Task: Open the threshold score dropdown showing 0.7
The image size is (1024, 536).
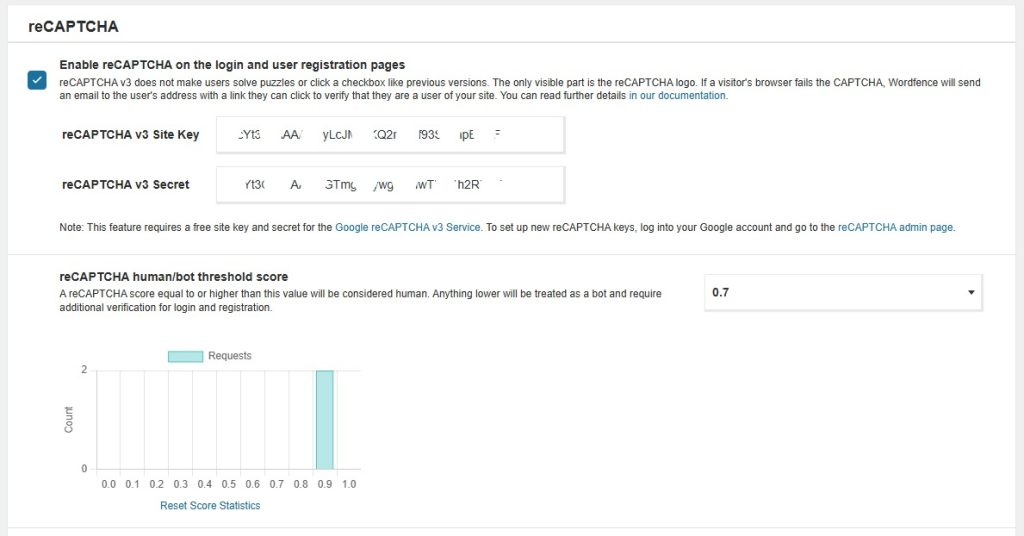Action: [x=842, y=292]
